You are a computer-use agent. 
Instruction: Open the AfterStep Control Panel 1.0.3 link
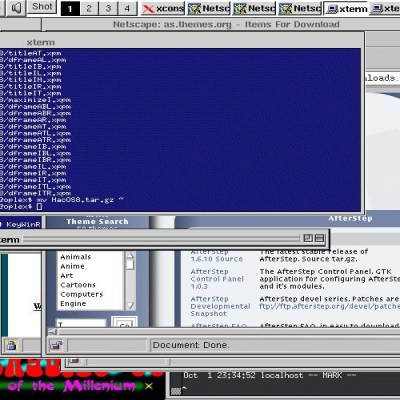[217, 279]
